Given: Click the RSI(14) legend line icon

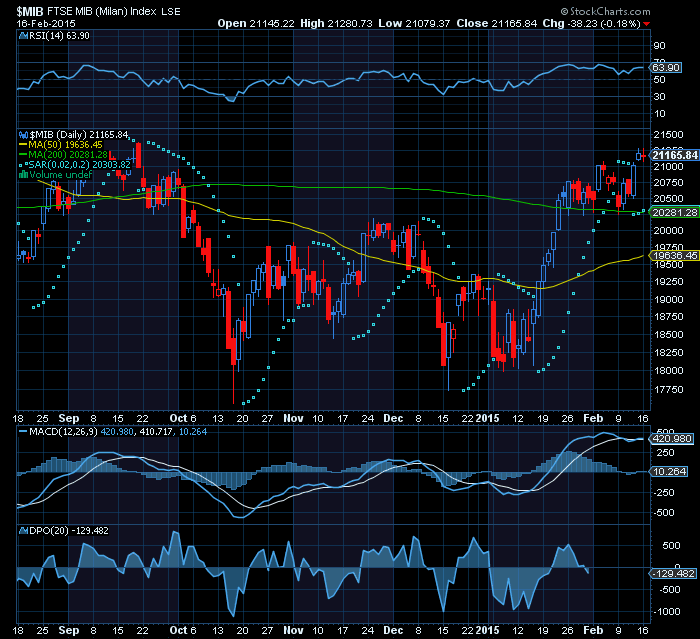Looking at the screenshot, I should [23, 36].
